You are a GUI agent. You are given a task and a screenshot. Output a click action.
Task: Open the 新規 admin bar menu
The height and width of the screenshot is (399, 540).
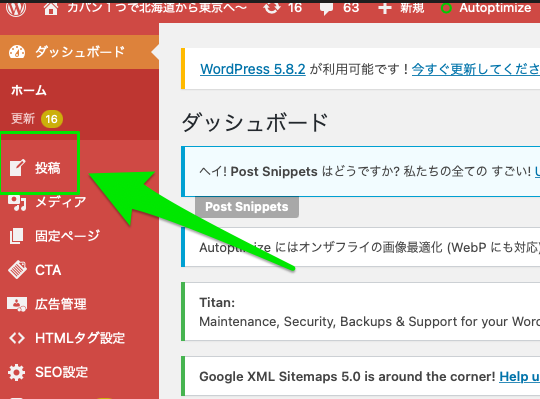412,8
